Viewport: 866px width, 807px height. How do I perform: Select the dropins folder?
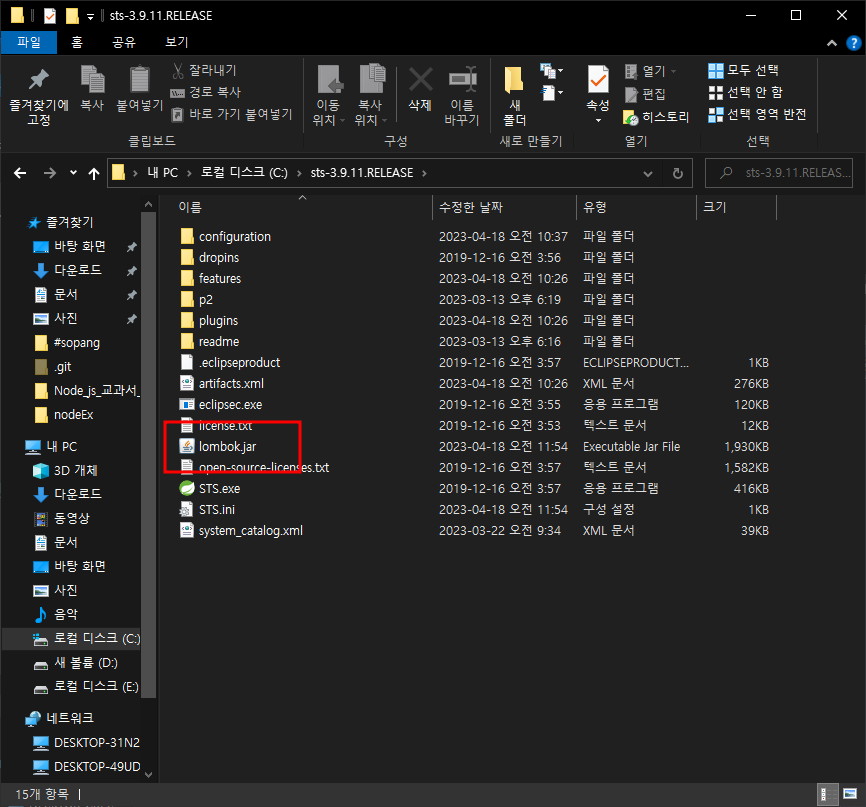[219, 257]
